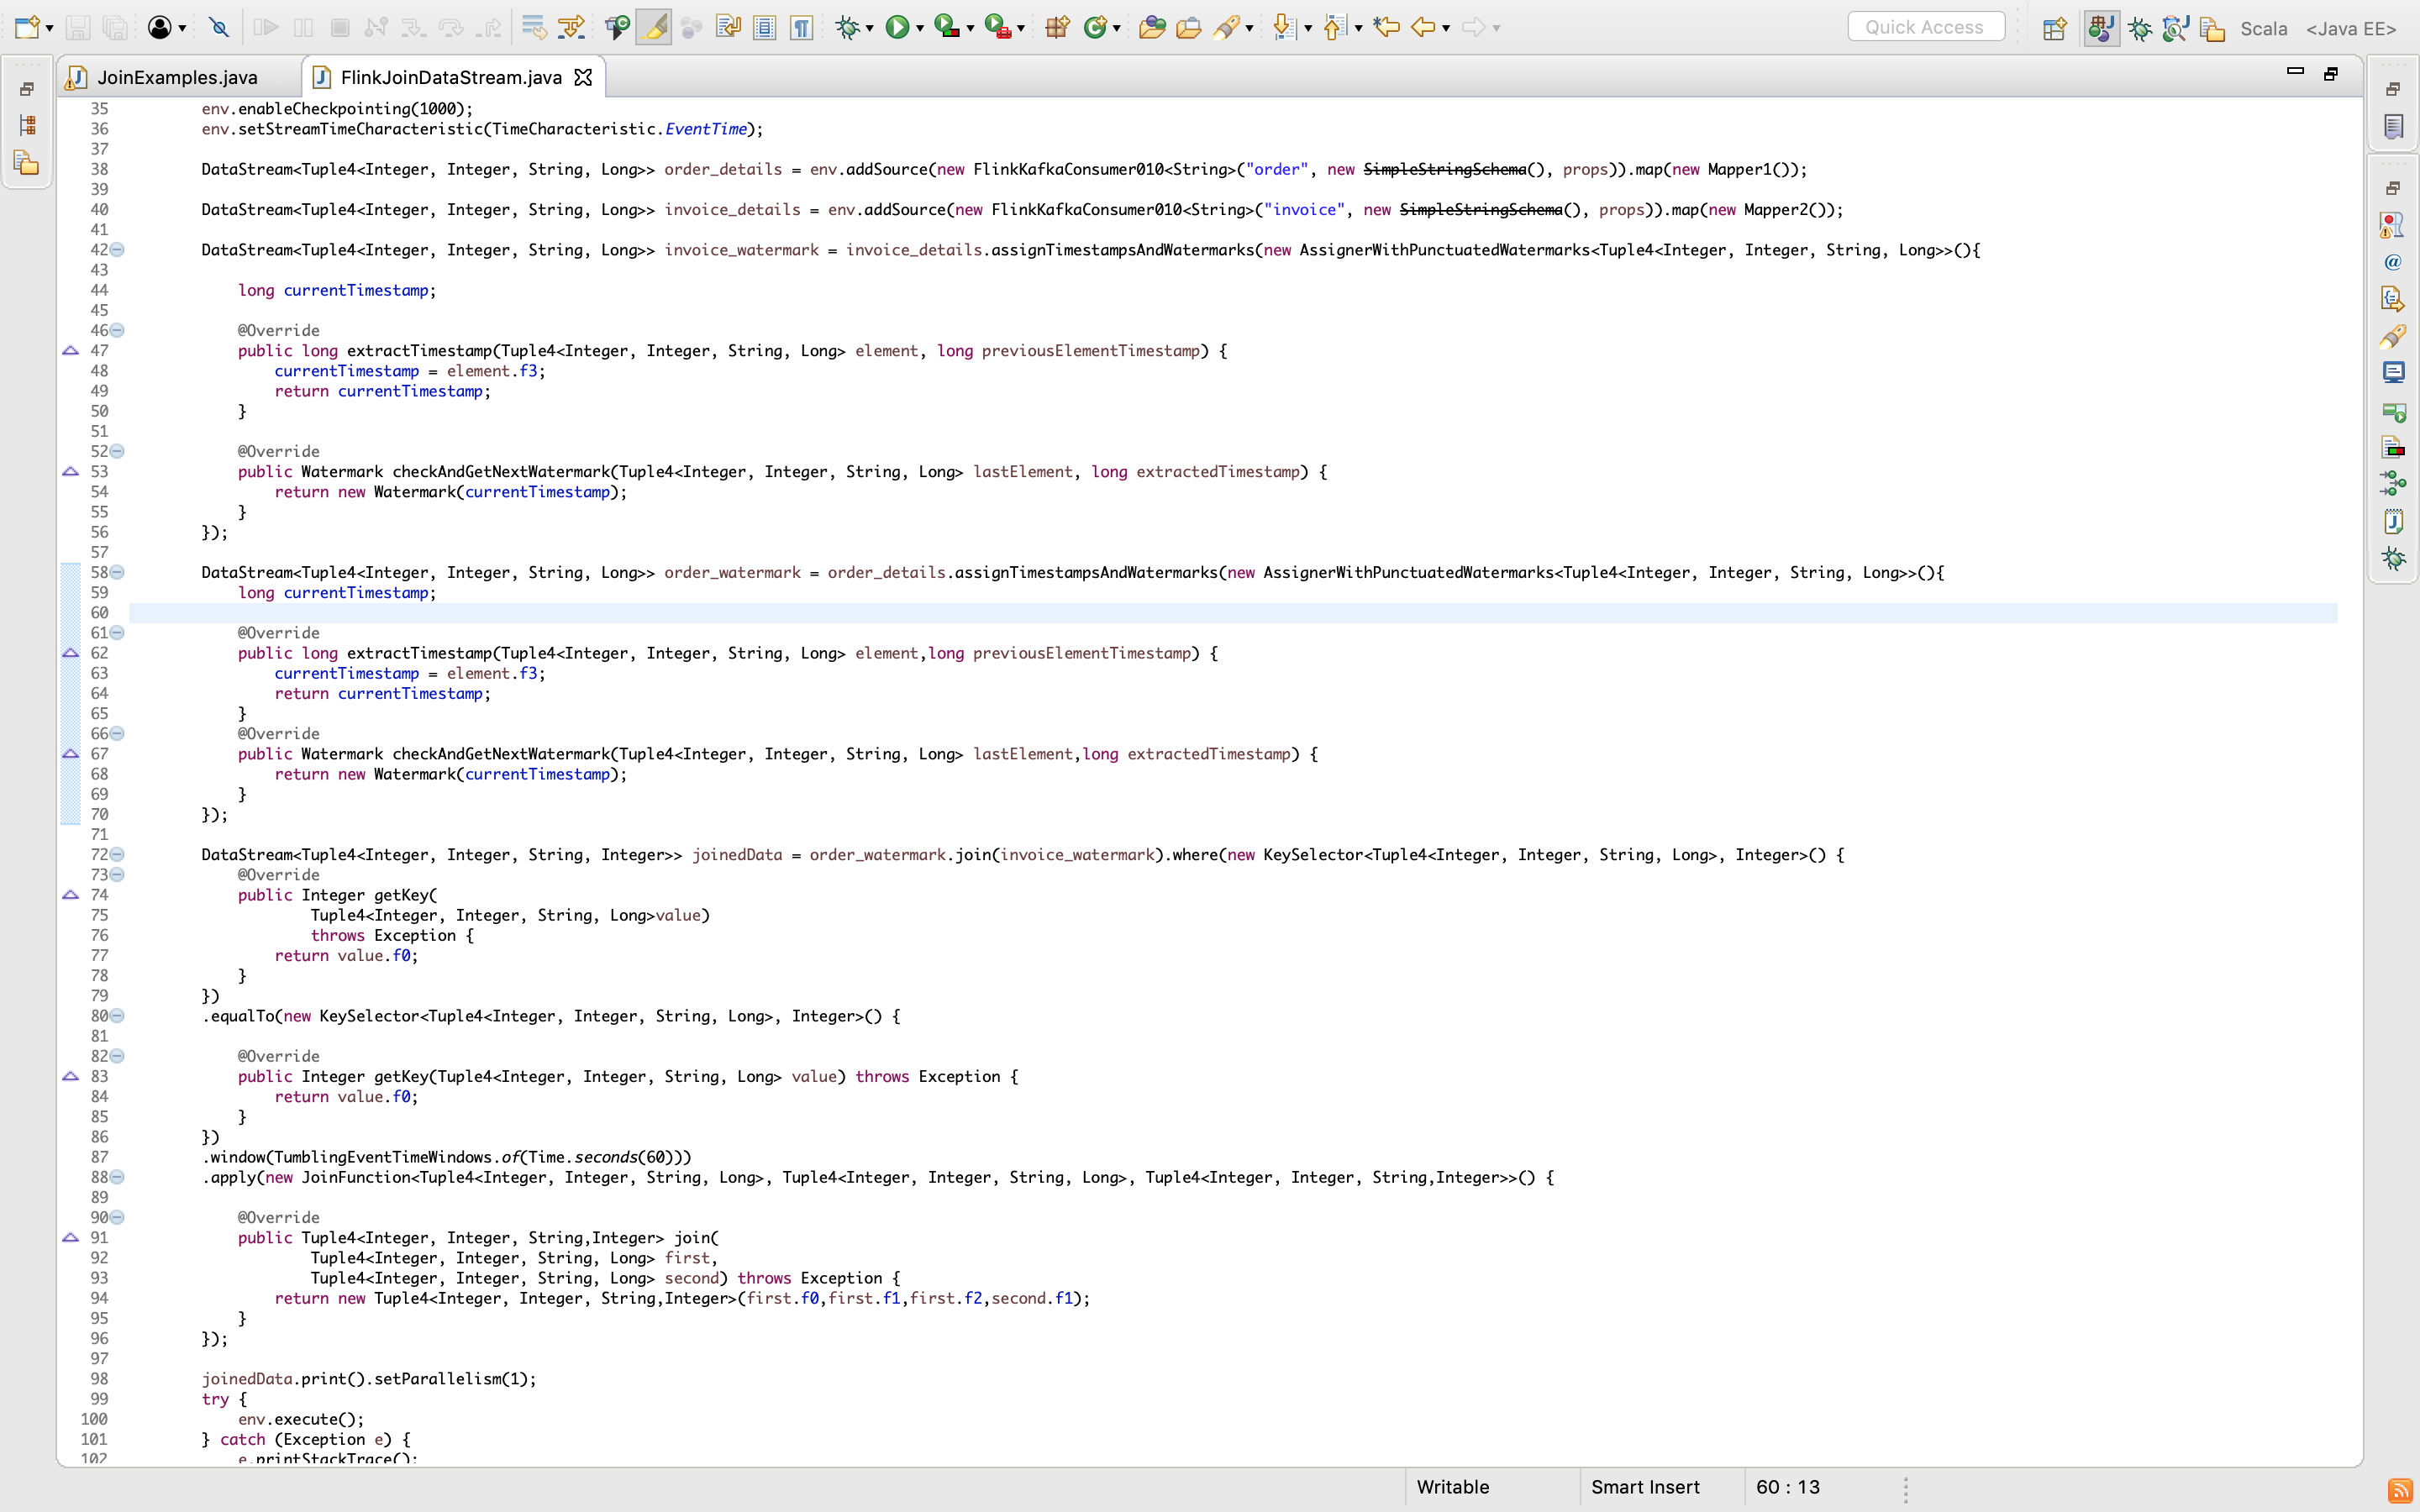Switch to Scala perspective
The width and height of the screenshot is (2420, 1512).
click(2263, 28)
